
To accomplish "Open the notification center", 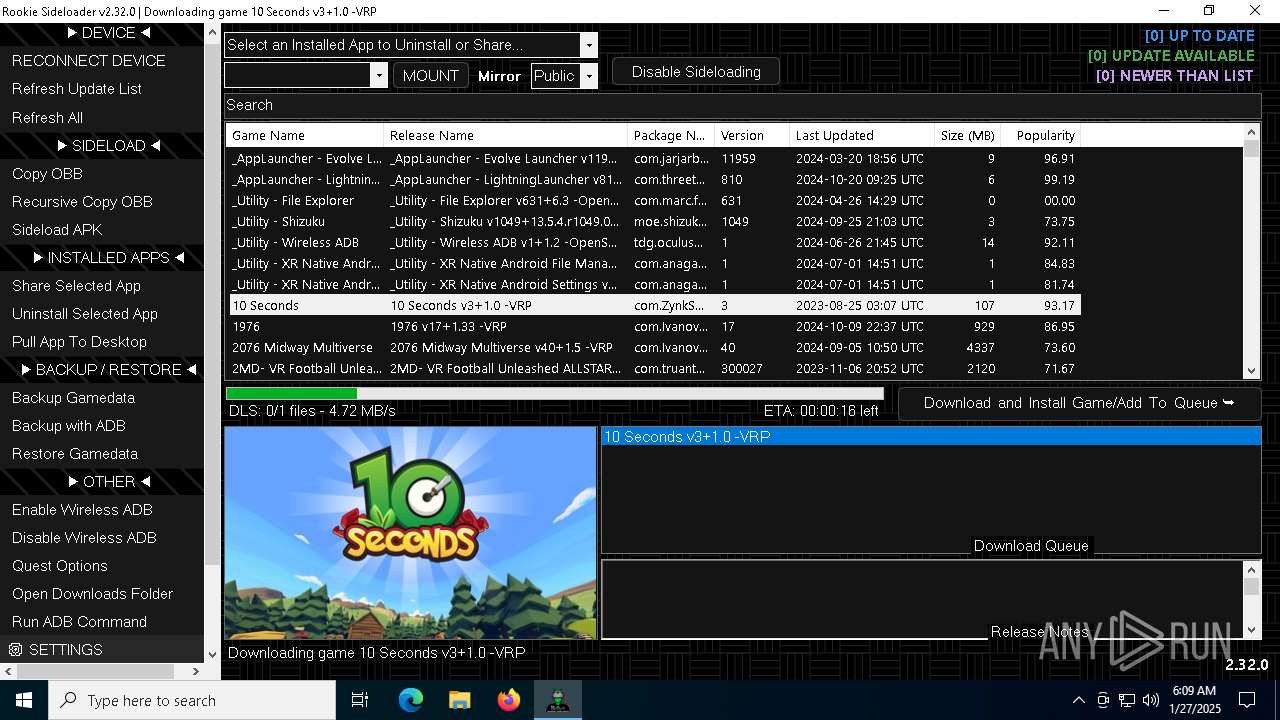I will pyautogui.click(x=1247, y=700).
